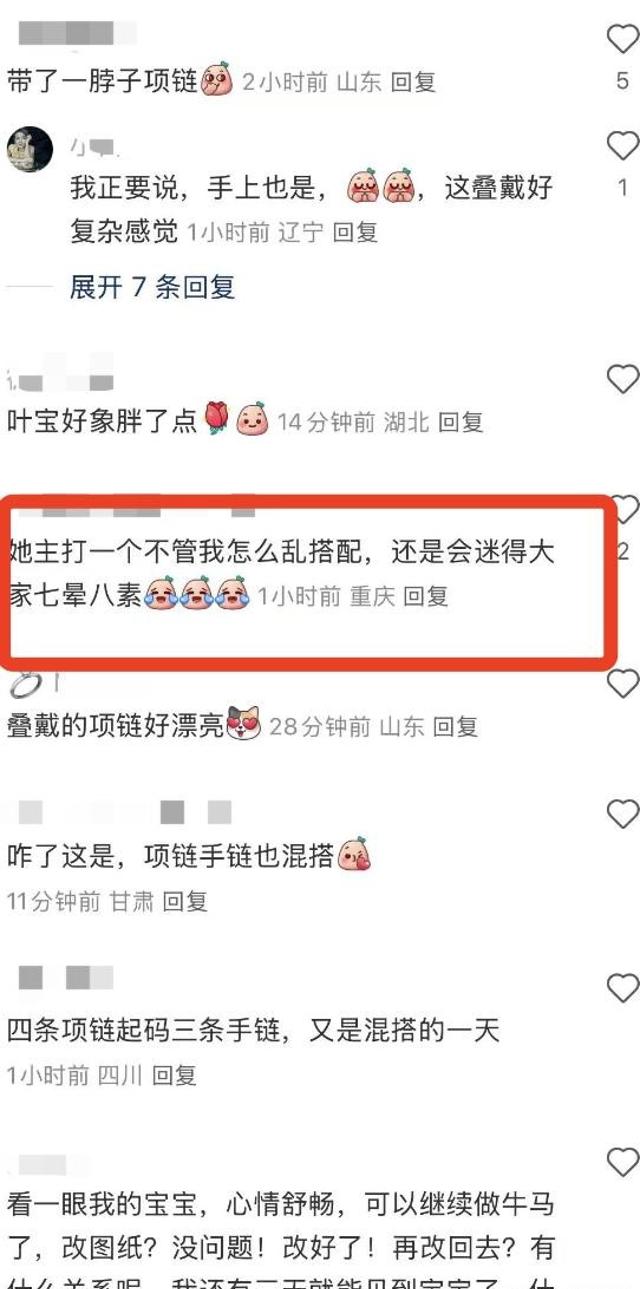
Task: Open the commenter avatar beside 我正要说
Action: point(30,150)
